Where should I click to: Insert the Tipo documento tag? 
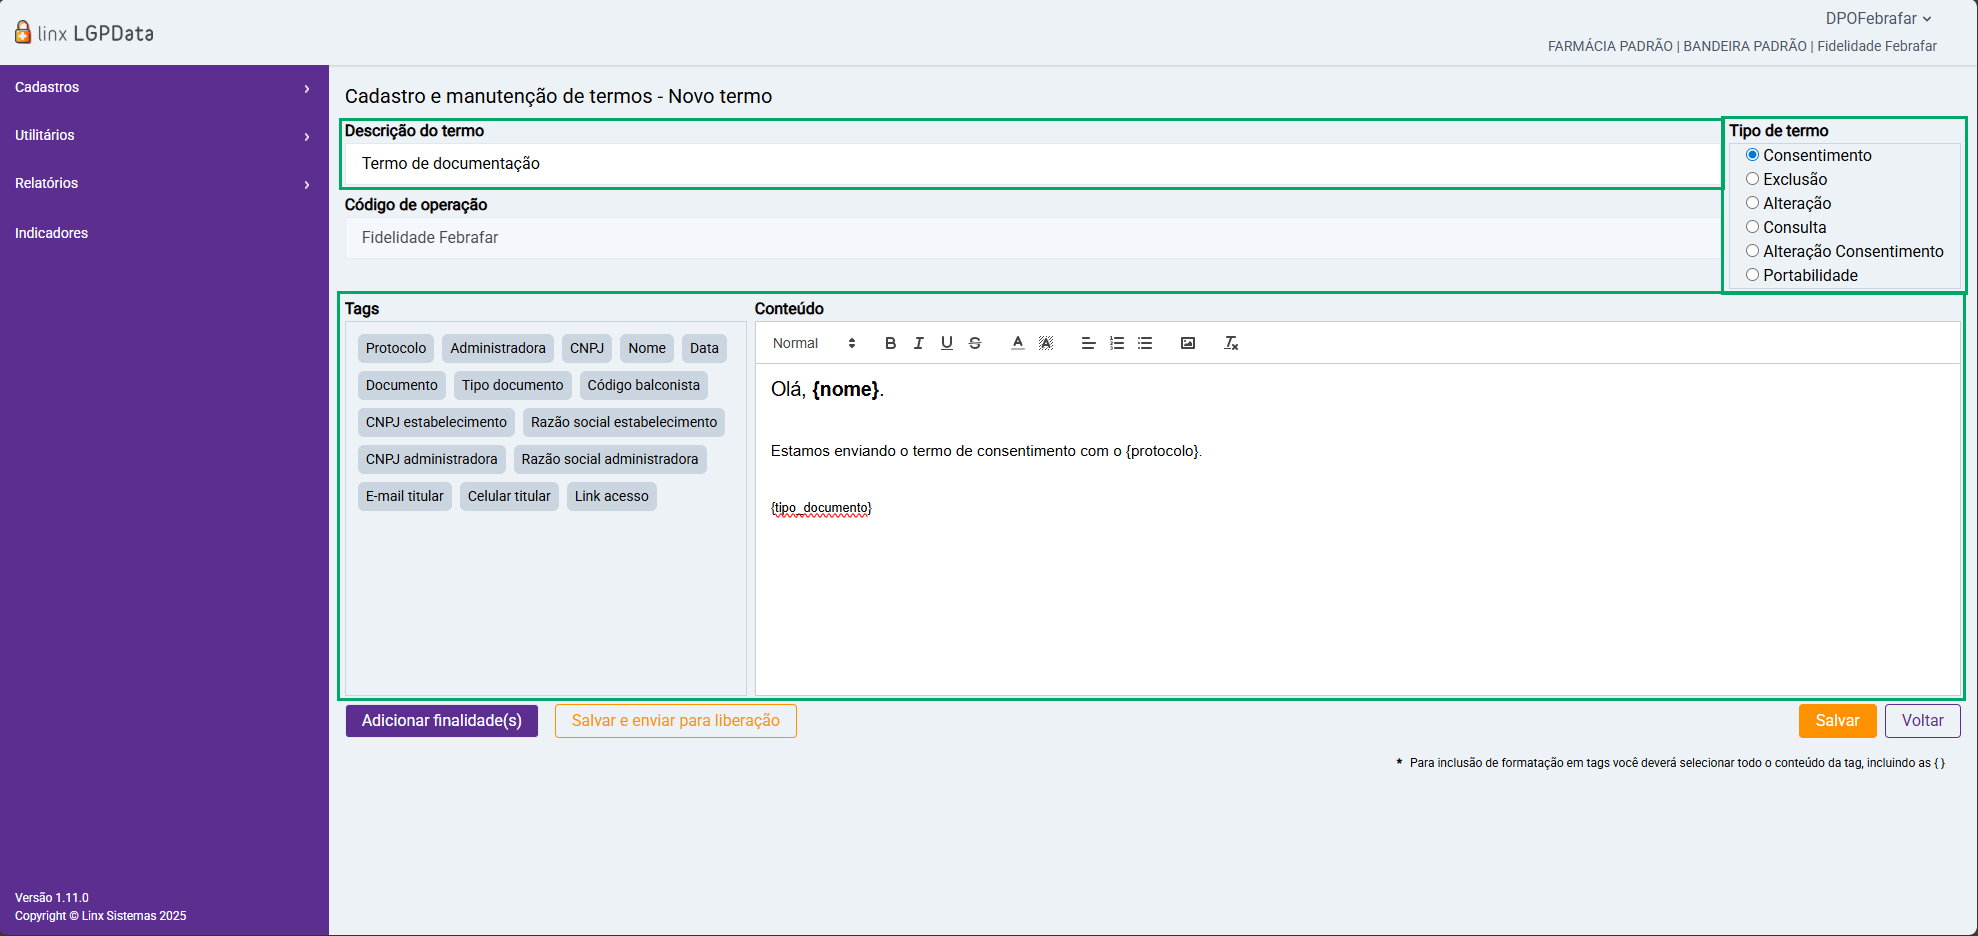point(513,385)
